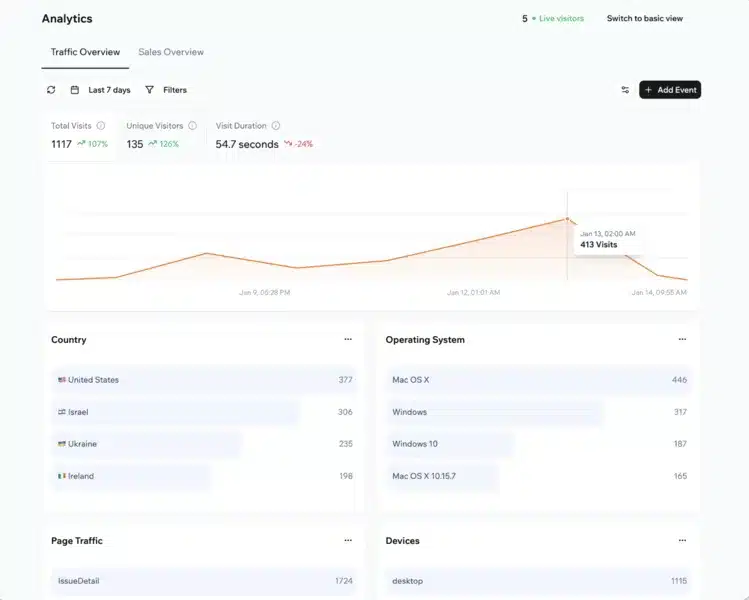
Task: Click the Ukraine flag icon
Action: [x=62, y=444]
